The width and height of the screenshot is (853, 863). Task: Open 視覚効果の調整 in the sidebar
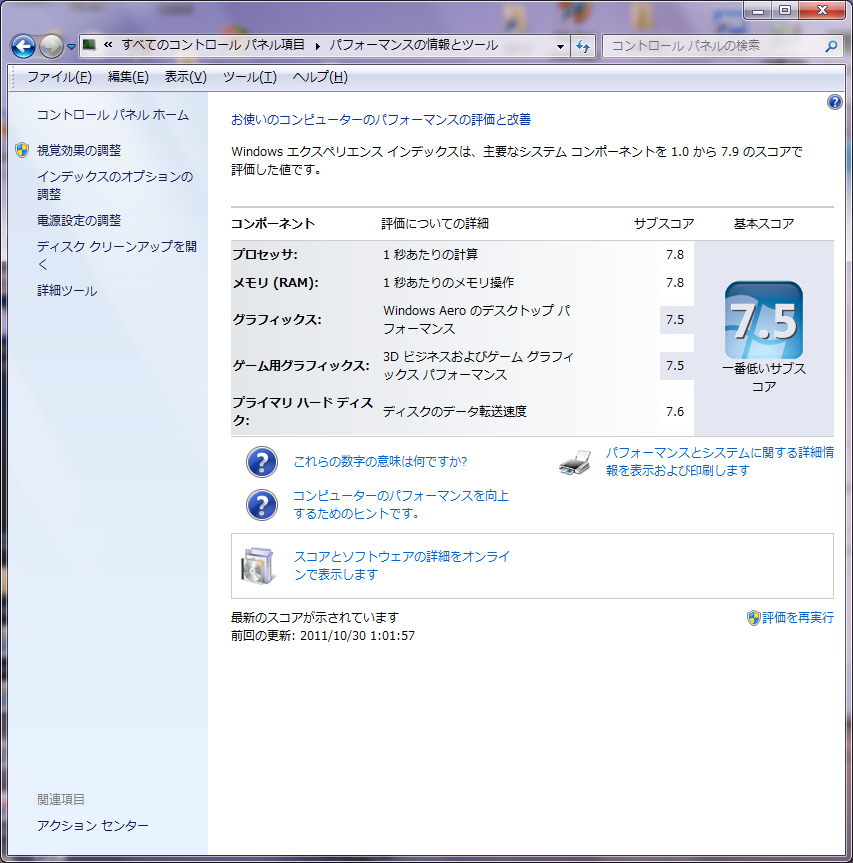click(79, 150)
